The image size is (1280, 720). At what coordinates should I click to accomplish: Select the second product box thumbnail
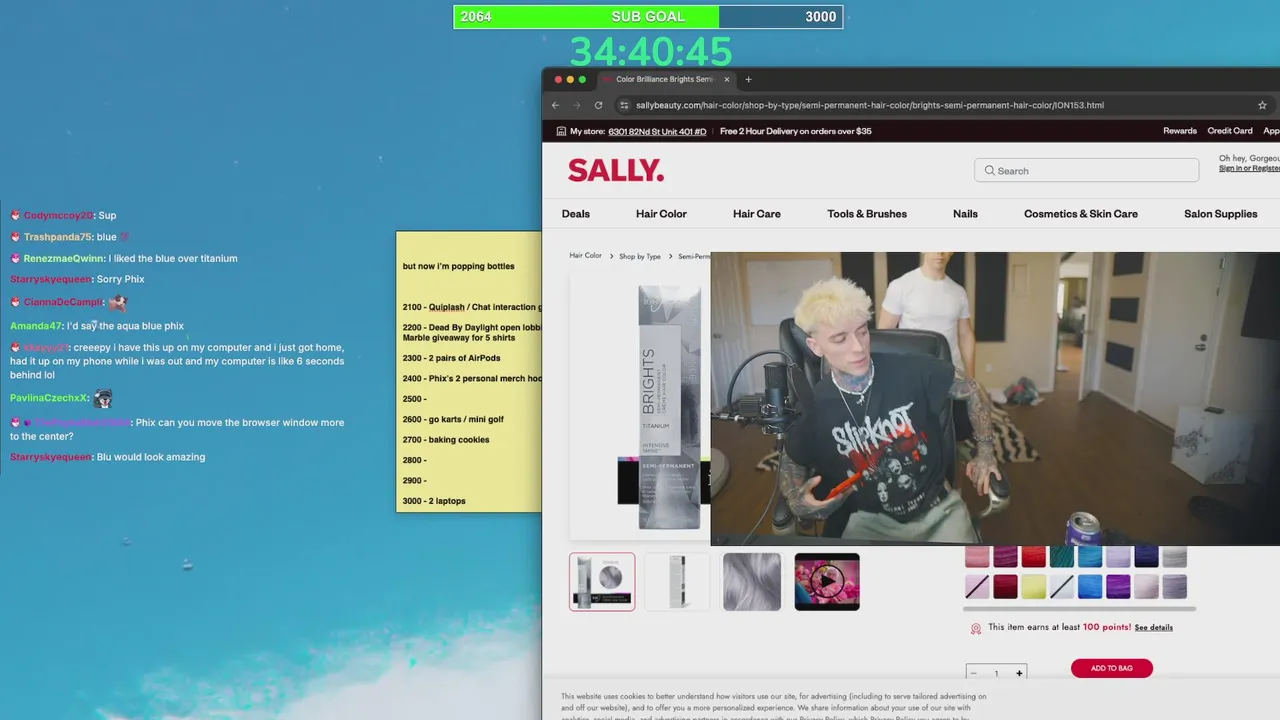[x=677, y=581]
